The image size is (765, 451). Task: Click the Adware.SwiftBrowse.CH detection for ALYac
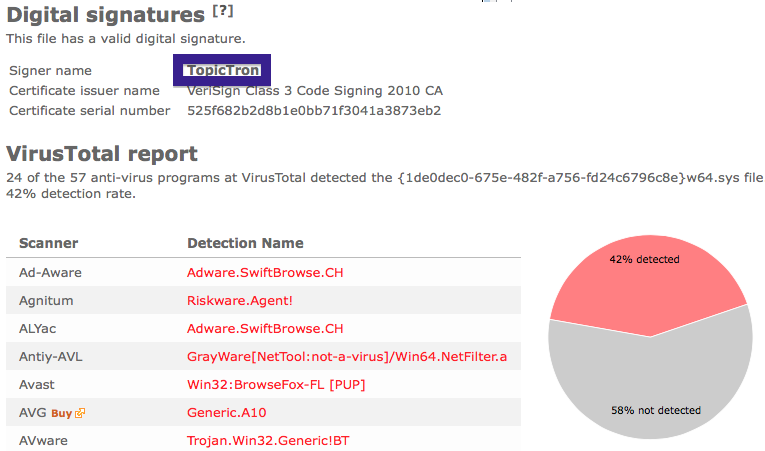(x=265, y=328)
